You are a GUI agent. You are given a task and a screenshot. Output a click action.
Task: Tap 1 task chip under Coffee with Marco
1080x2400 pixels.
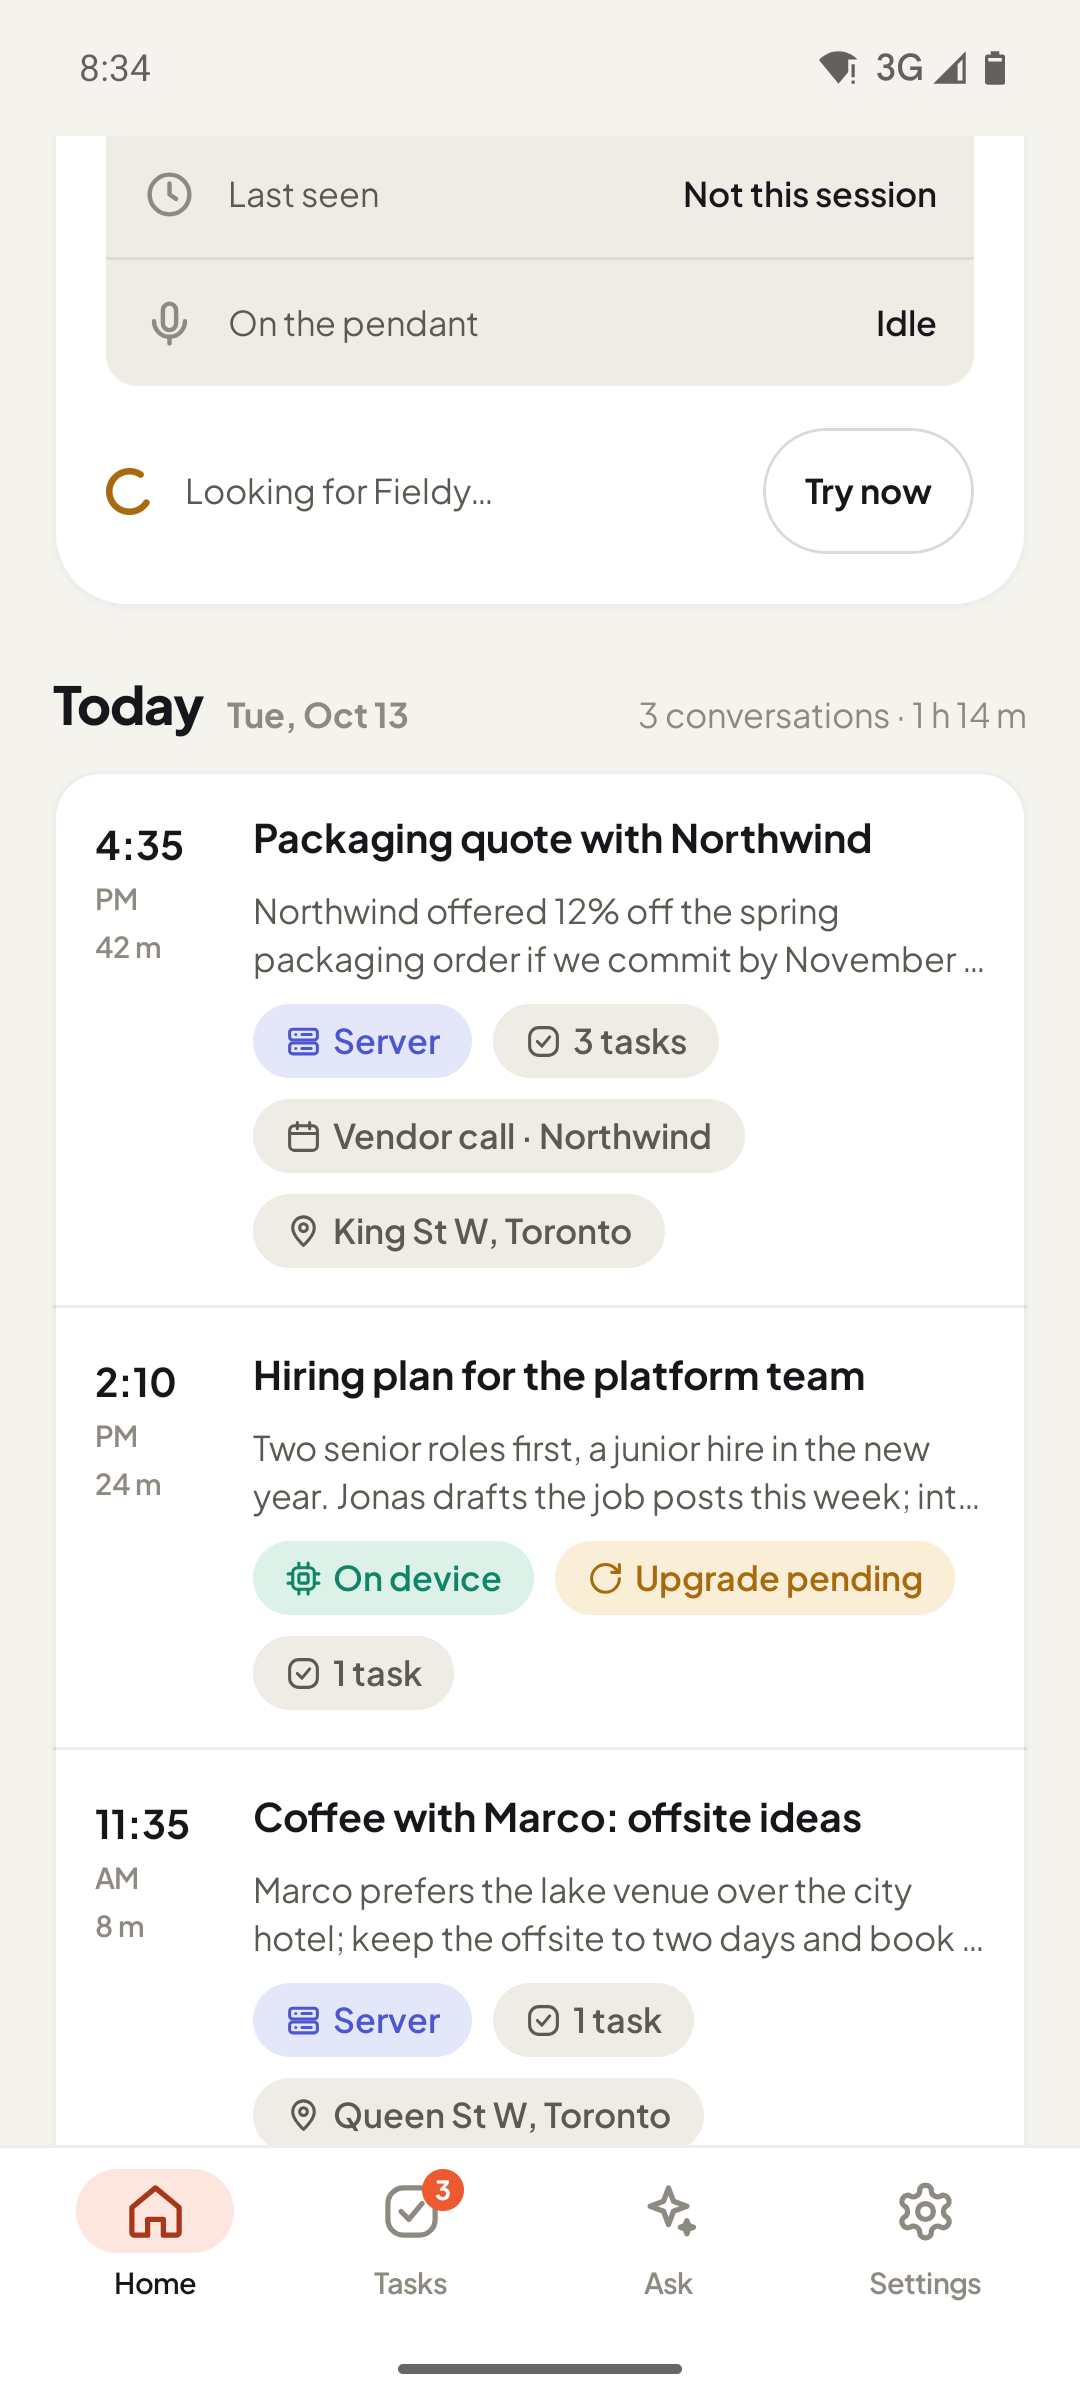click(593, 2020)
